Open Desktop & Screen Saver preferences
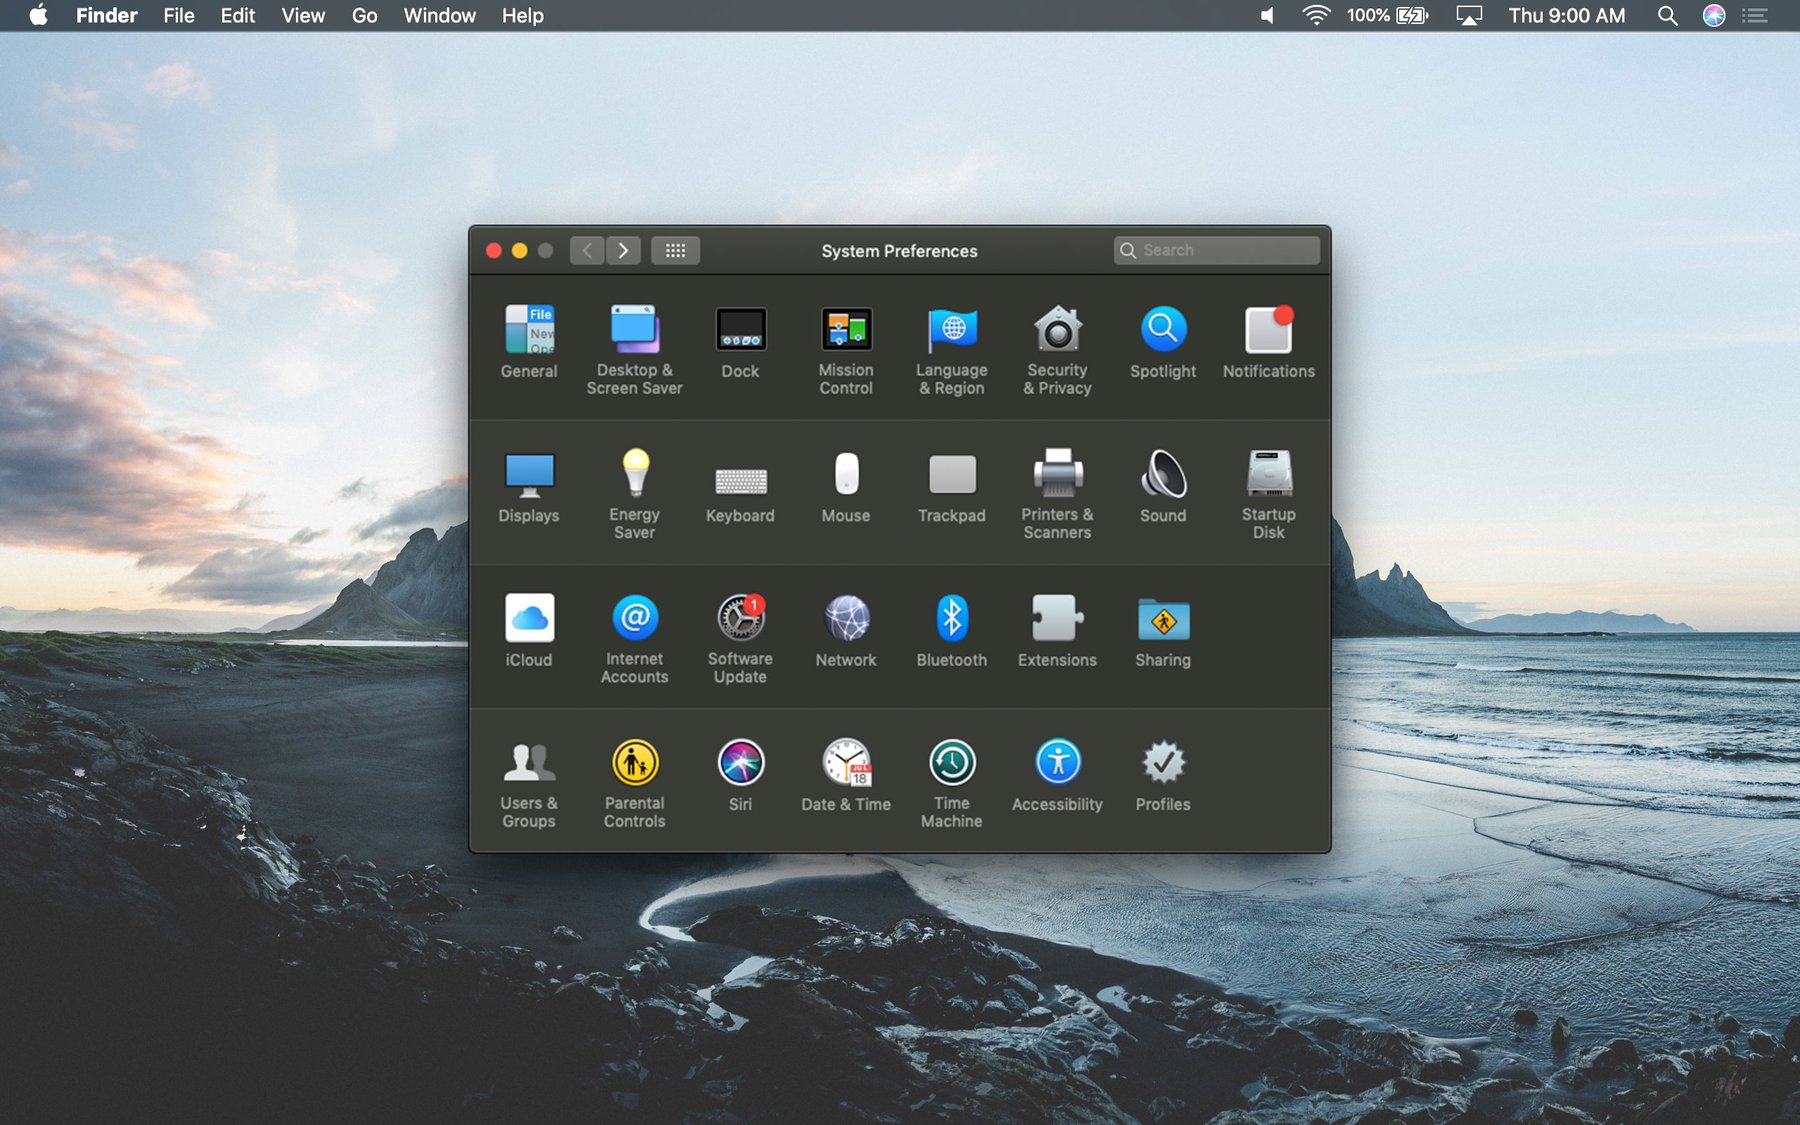This screenshot has height=1125, width=1800. tap(635, 330)
